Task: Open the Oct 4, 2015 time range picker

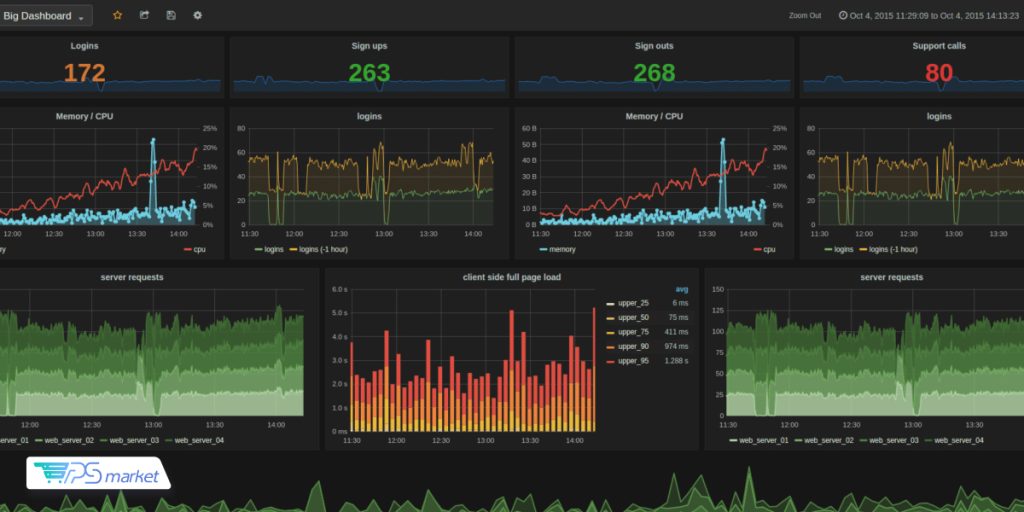Action: [x=929, y=16]
